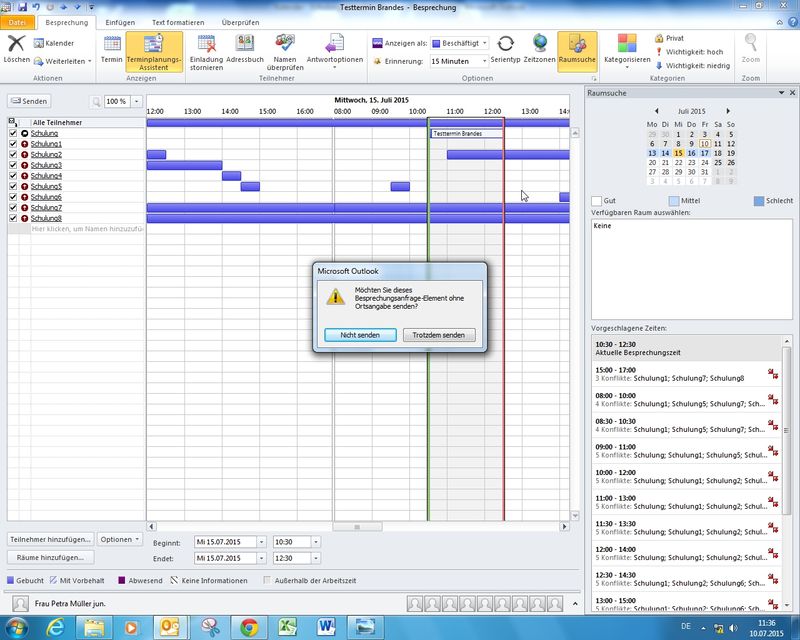Uncheck the Schulung8 attendee checkbox

pyautogui.click(x=13, y=218)
